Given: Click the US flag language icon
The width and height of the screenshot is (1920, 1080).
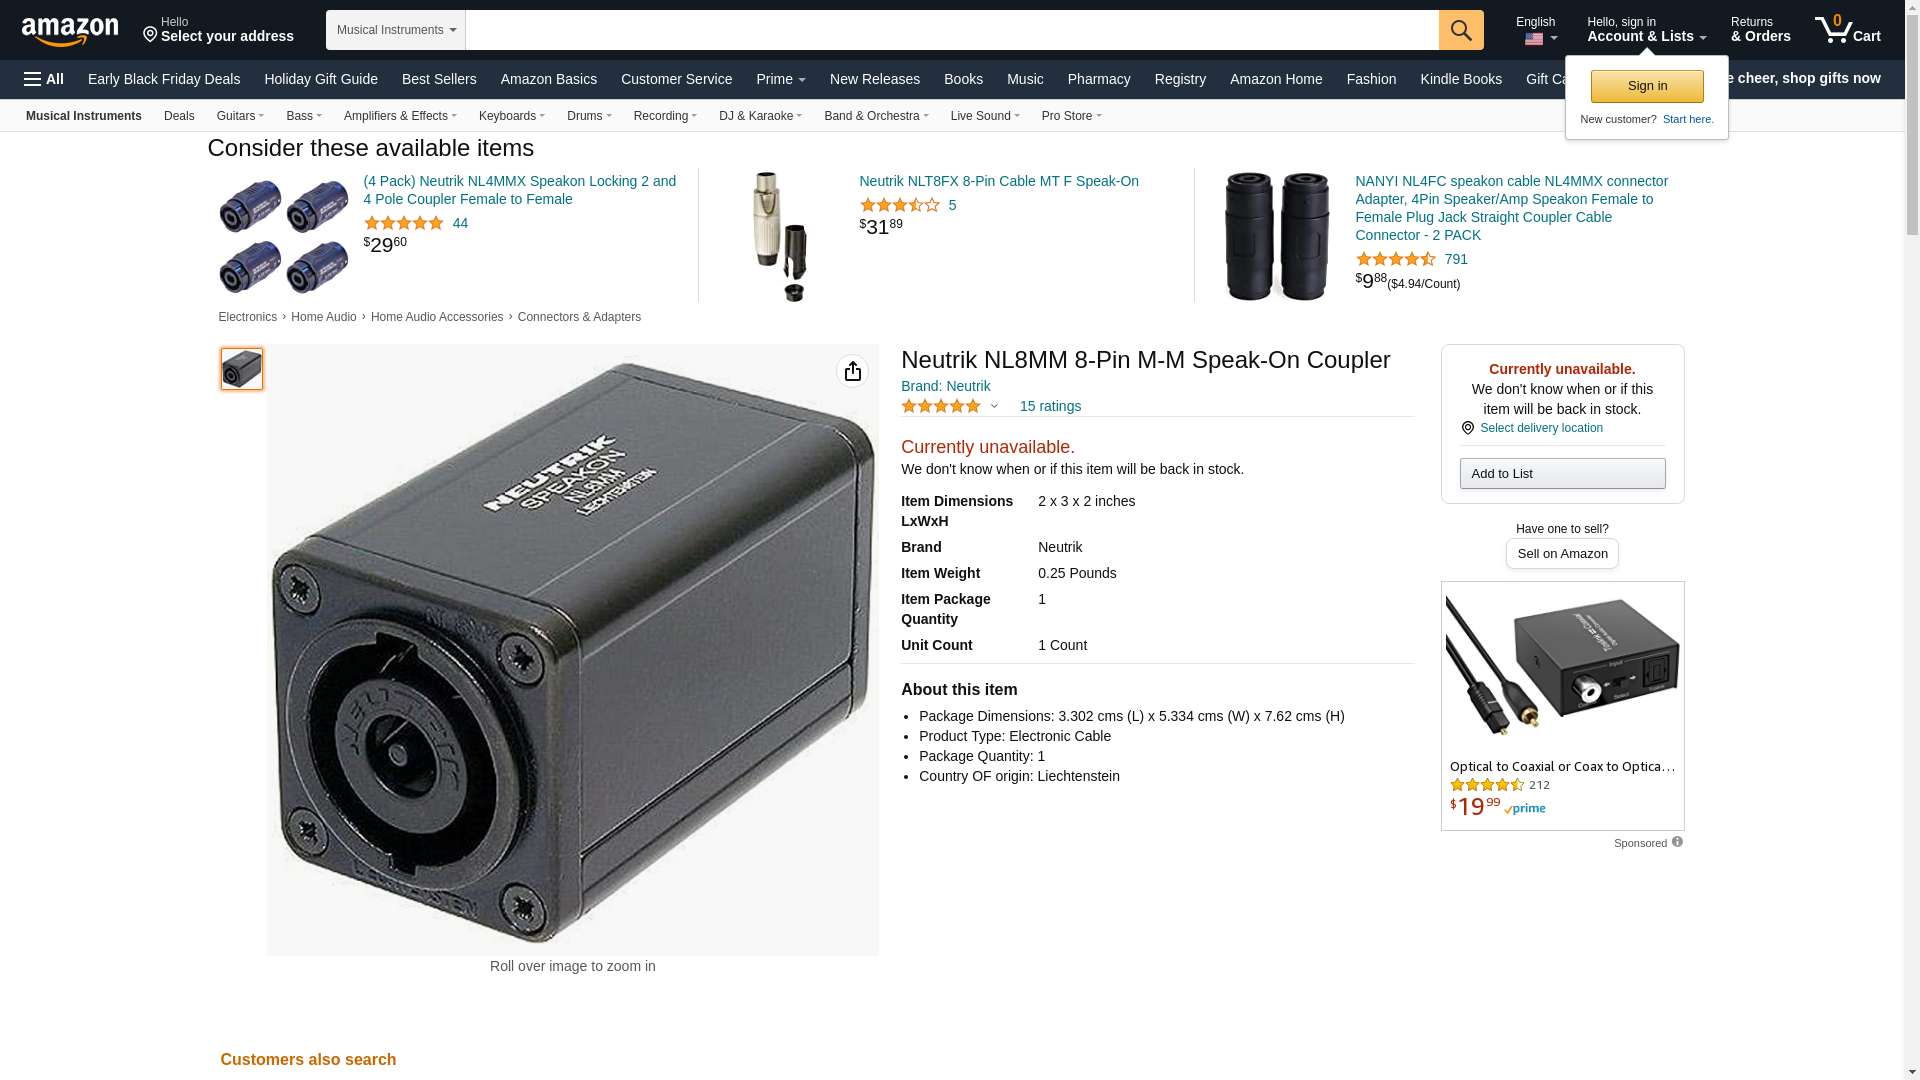Looking at the screenshot, I should (1533, 39).
